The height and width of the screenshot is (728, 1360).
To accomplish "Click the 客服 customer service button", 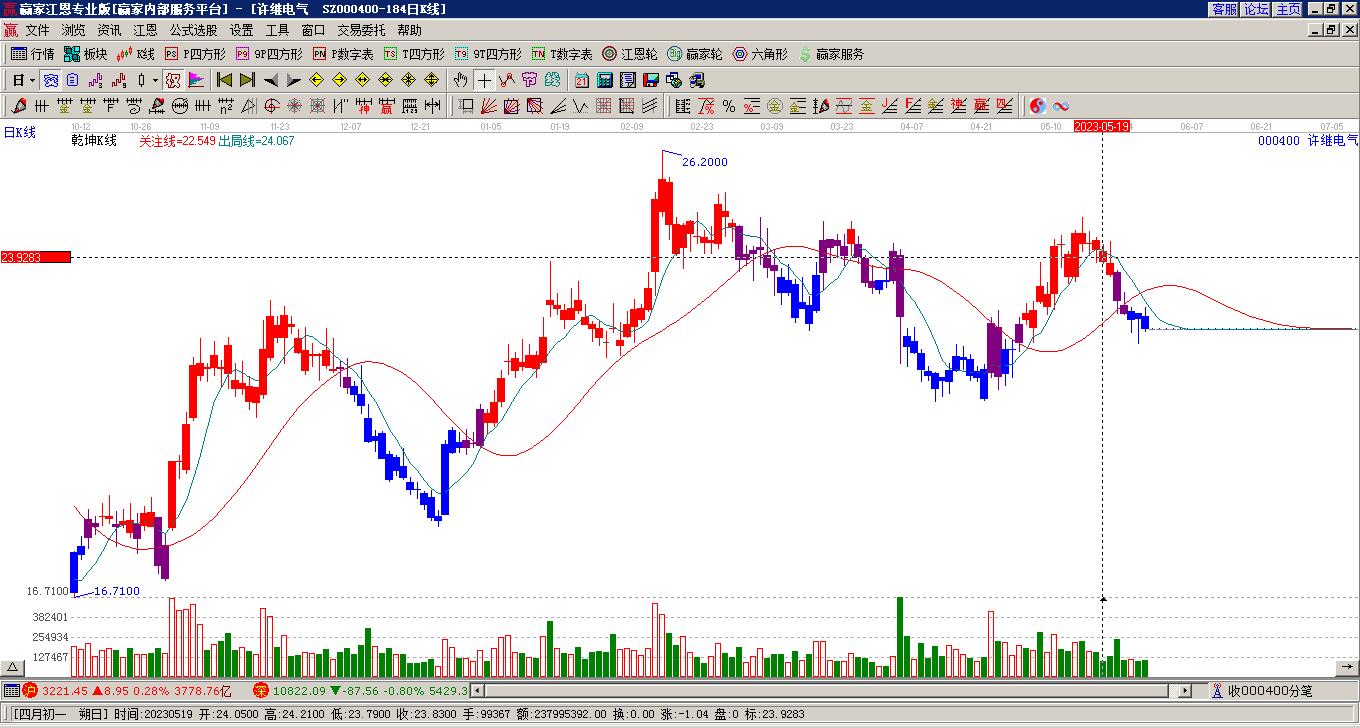I will coord(1224,9).
